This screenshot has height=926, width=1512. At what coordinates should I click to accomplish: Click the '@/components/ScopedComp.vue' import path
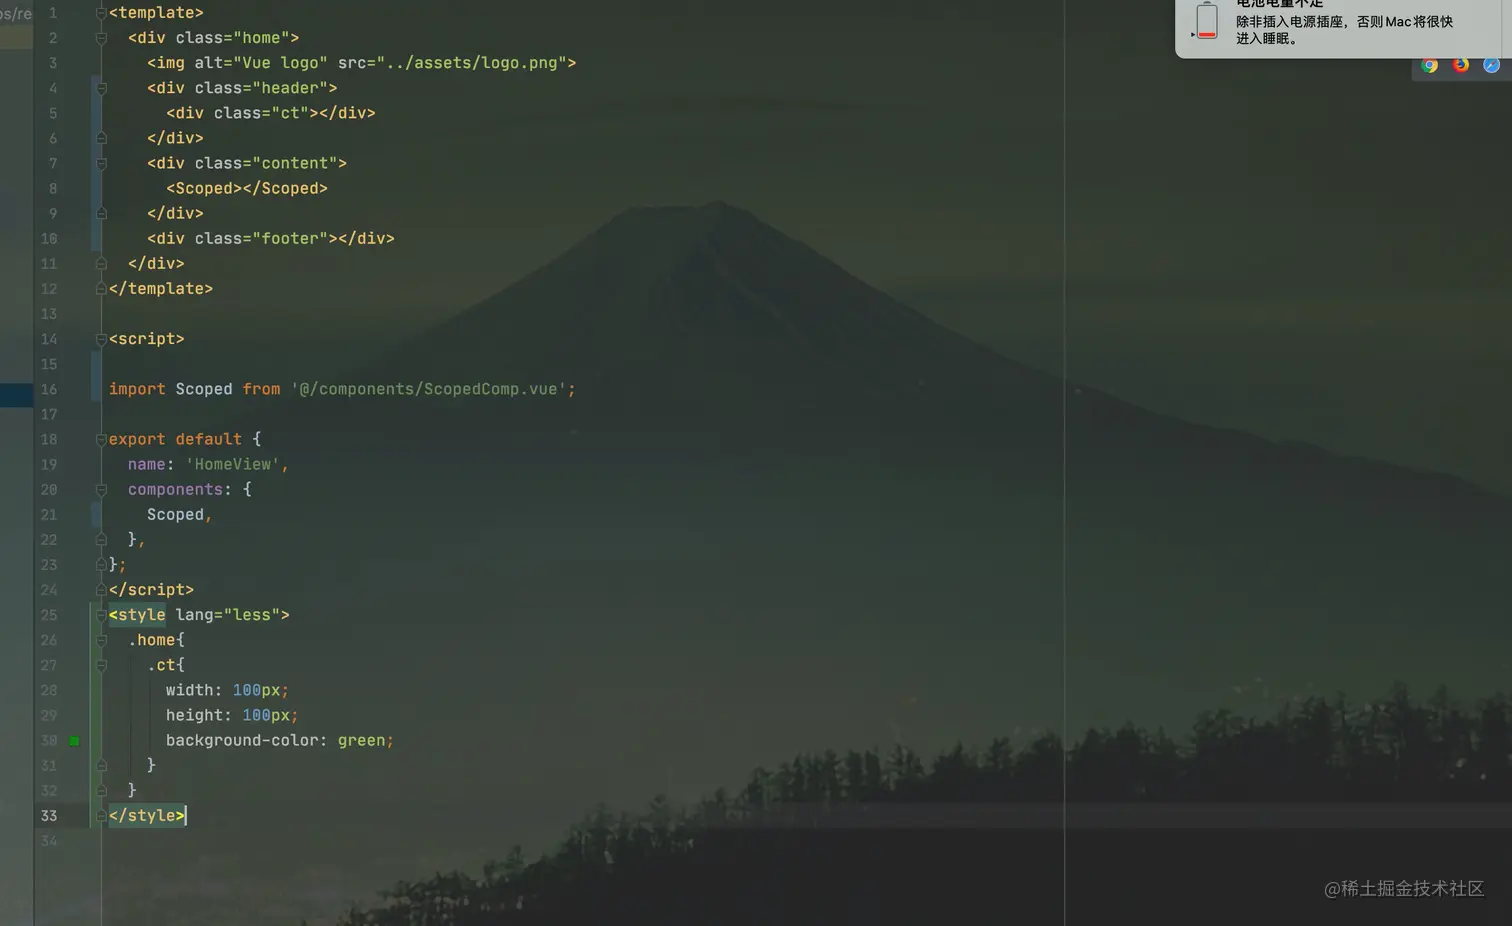pos(429,389)
